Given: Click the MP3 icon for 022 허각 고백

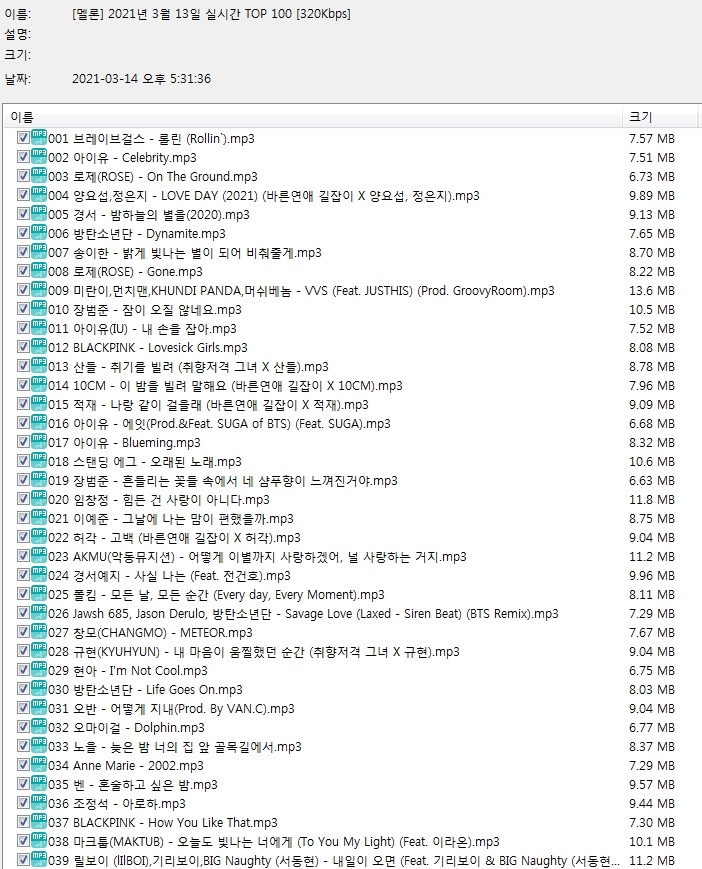Looking at the screenshot, I should [39, 536].
